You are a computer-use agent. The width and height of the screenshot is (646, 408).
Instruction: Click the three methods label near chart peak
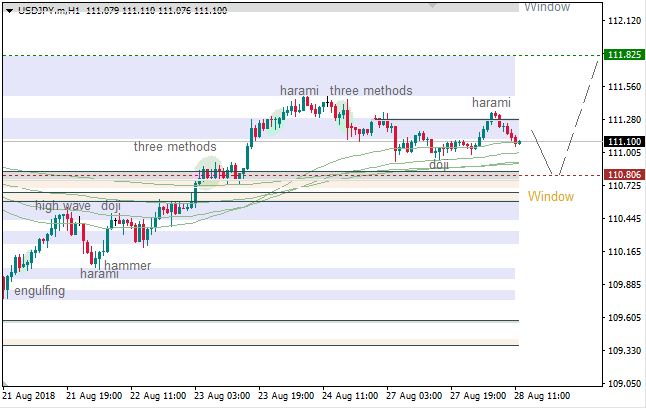click(x=371, y=91)
